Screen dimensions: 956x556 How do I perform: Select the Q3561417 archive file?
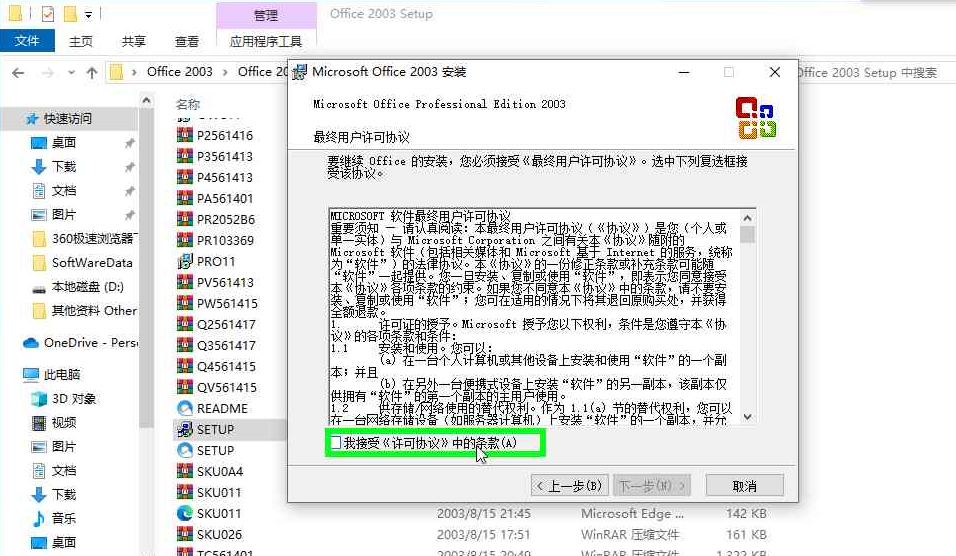226,346
